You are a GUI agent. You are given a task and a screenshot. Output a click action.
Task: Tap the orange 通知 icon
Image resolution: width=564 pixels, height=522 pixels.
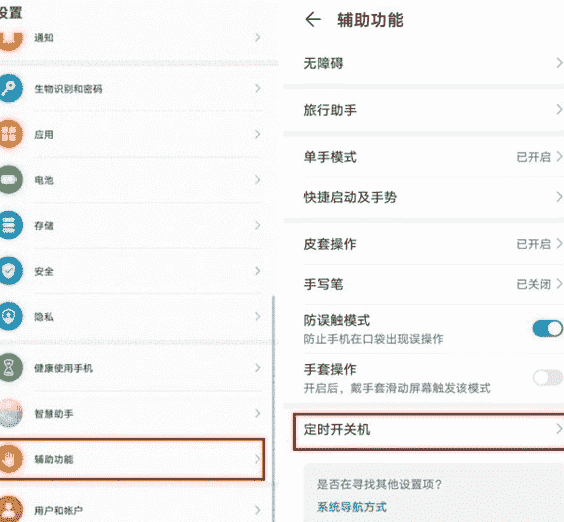10,40
